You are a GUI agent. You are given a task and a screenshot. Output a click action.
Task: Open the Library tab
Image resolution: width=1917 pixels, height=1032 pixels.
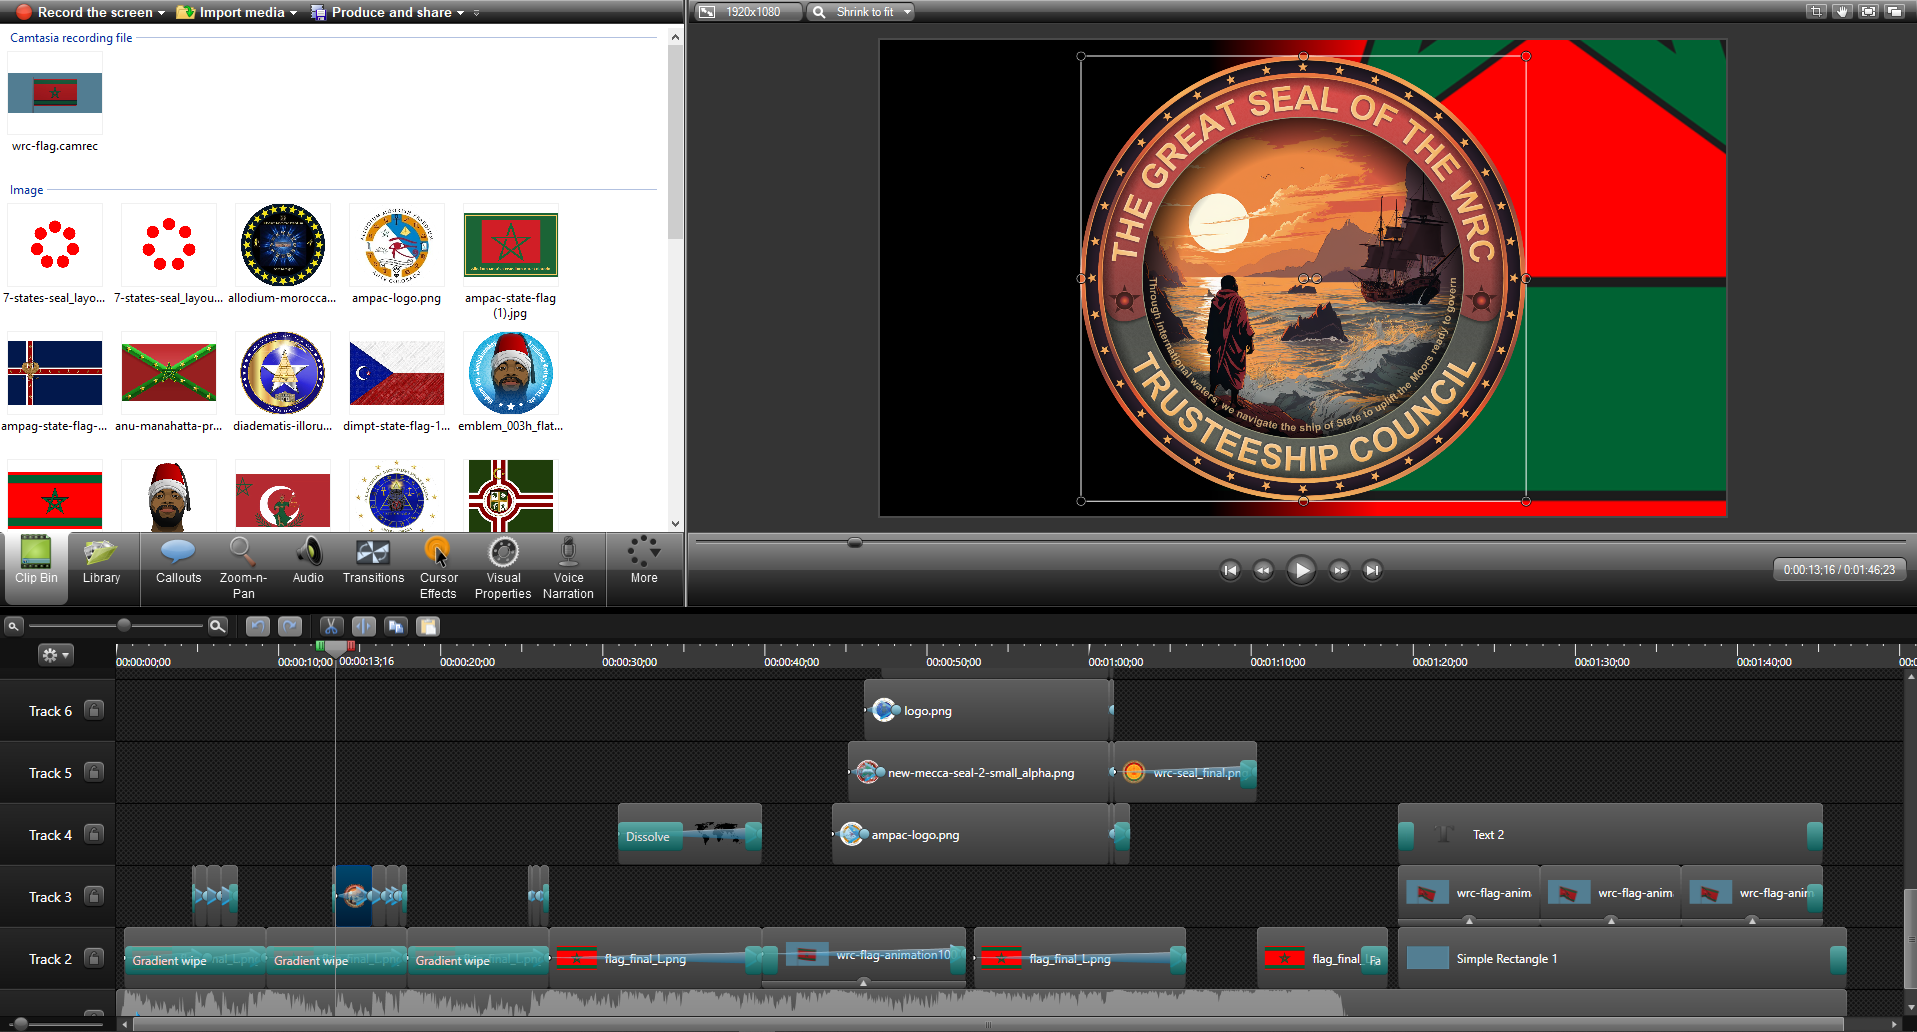[101, 562]
